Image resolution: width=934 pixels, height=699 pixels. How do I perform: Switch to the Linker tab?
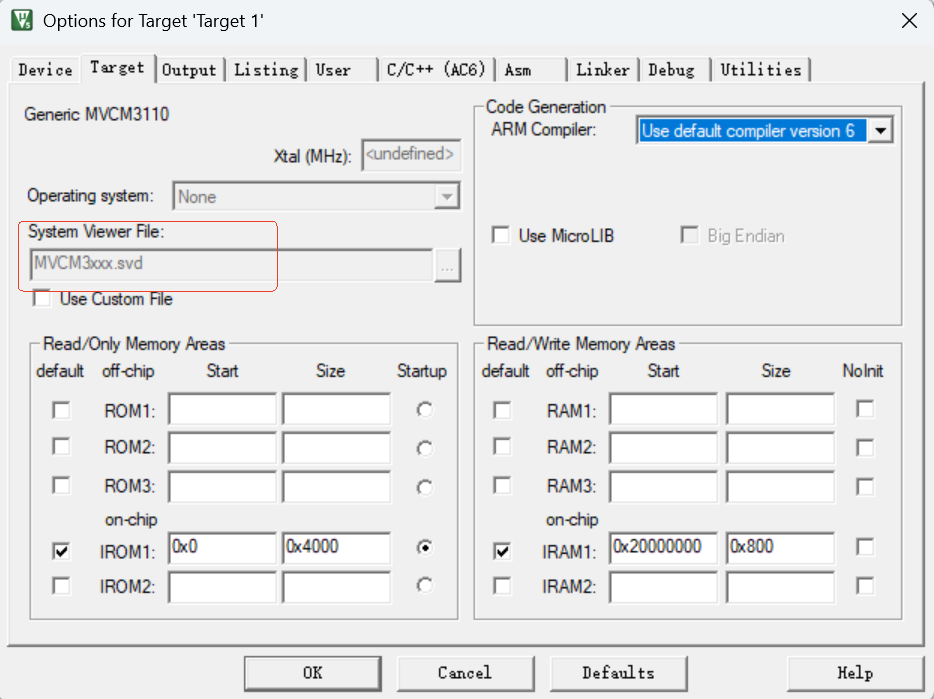pos(603,70)
